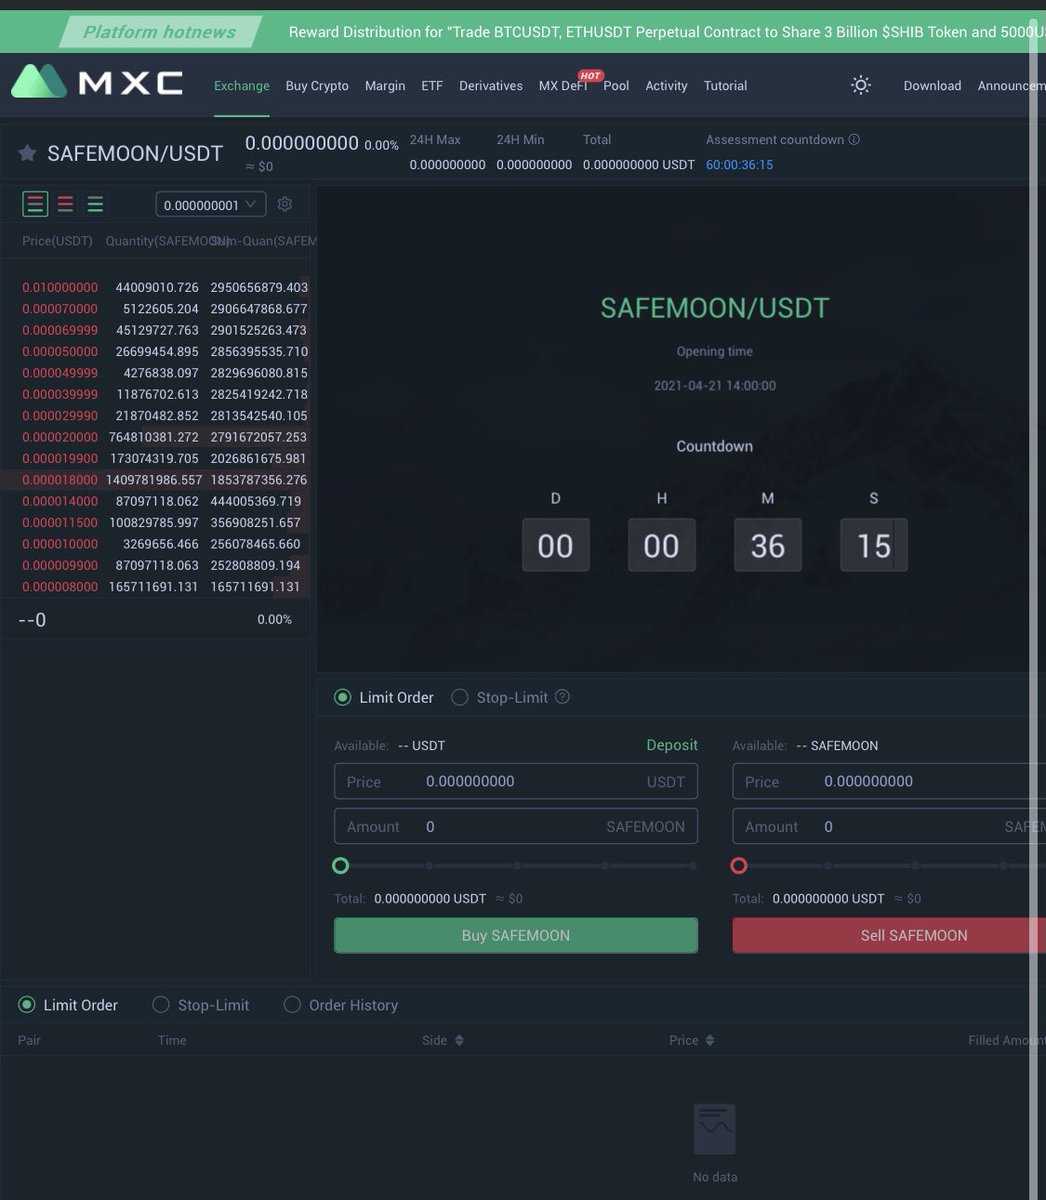
Task: Click the sell amount slider handle
Action: (739, 865)
